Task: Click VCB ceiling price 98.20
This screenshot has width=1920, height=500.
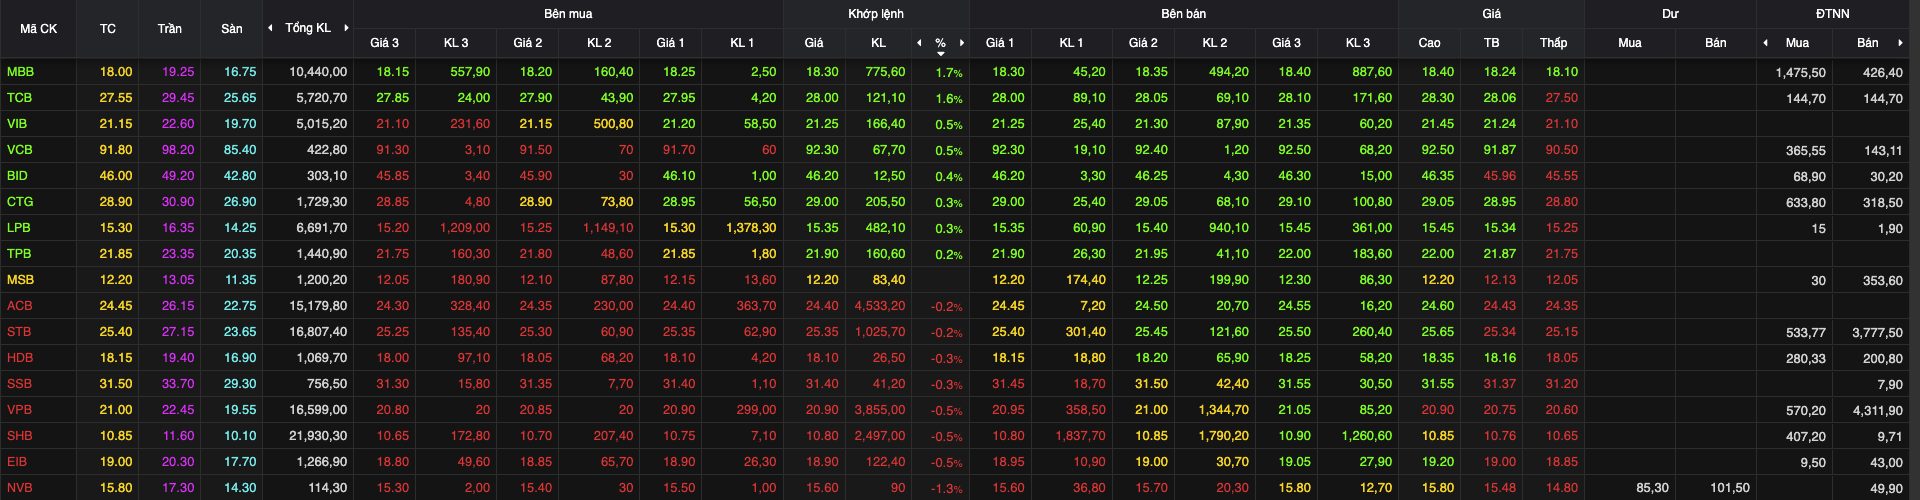Action: [178, 150]
